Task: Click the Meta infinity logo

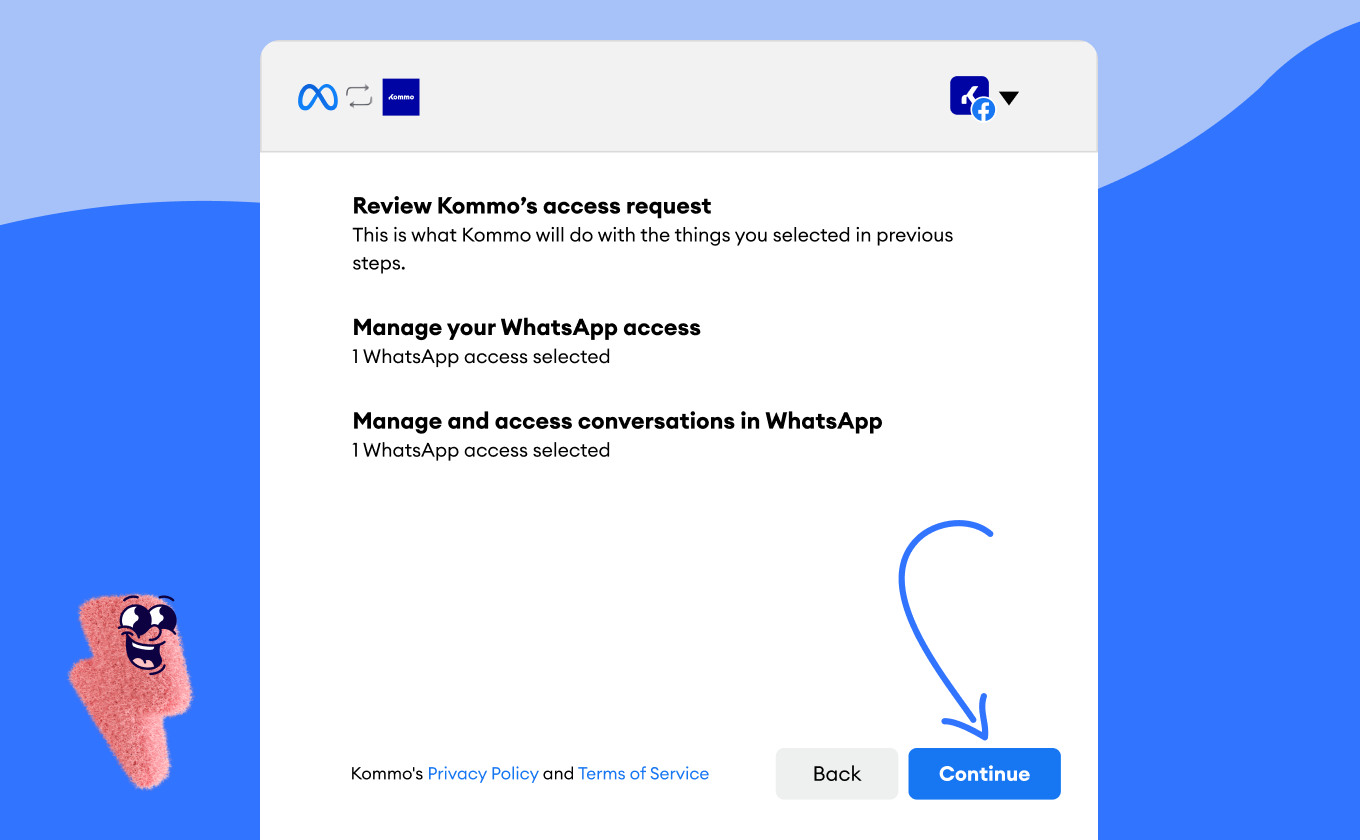Action: 318,97
